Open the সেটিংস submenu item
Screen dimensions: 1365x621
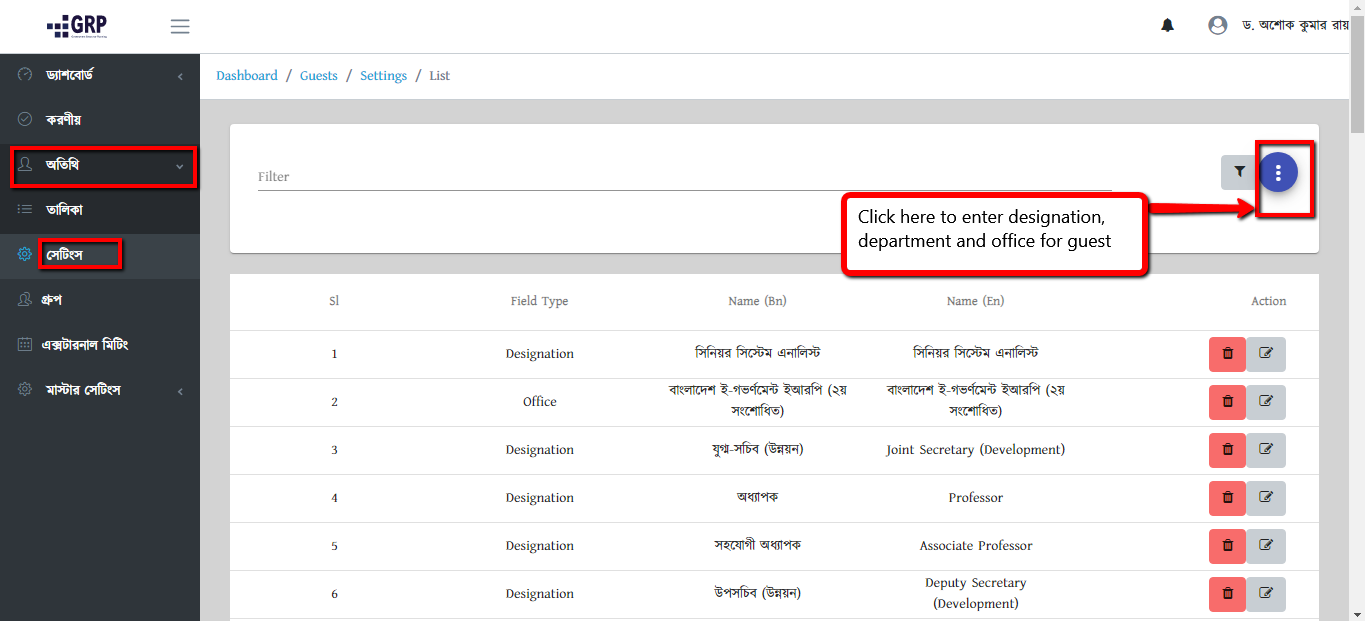click(100, 255)
